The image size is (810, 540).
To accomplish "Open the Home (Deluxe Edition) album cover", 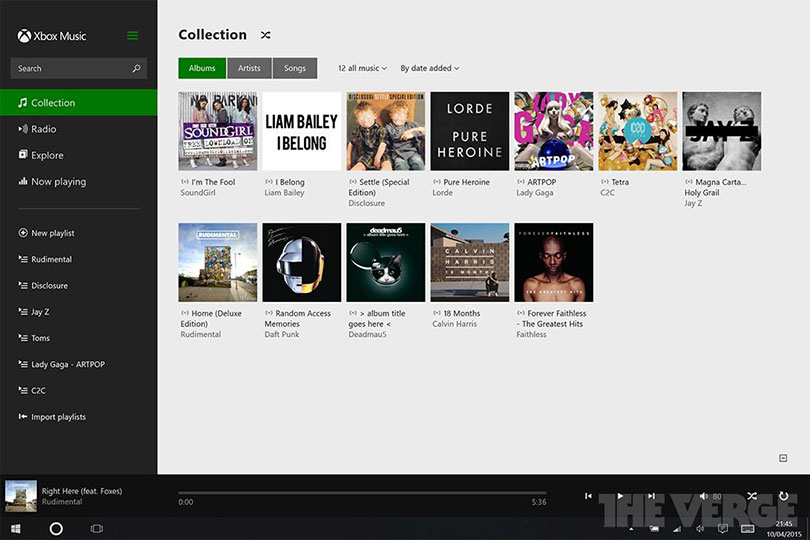I will tap(217, 263).
